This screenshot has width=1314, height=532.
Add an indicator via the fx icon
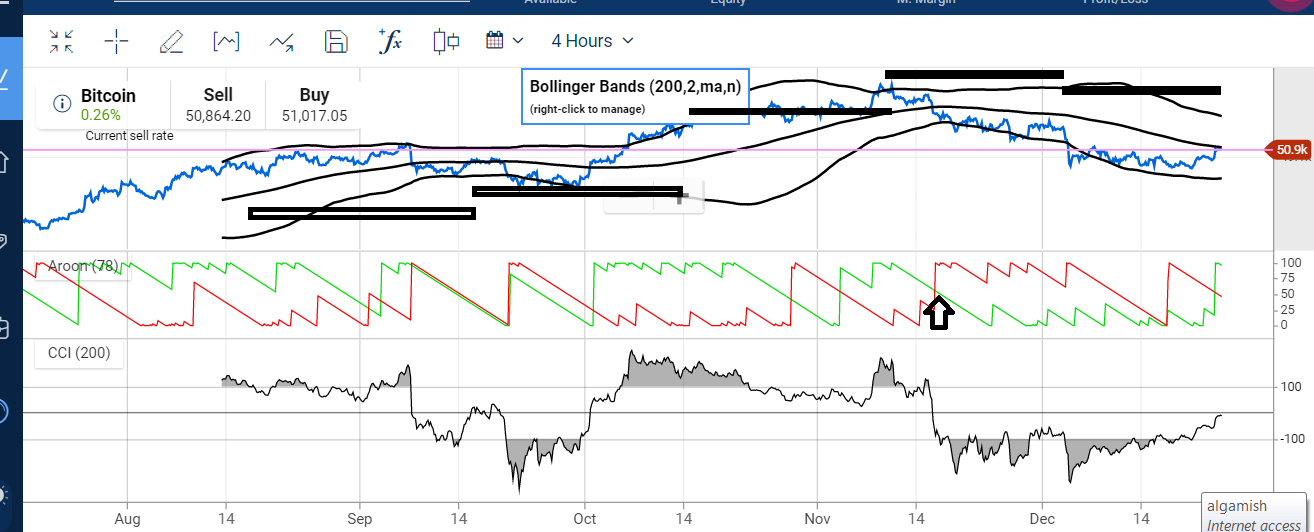coord(390,40)
